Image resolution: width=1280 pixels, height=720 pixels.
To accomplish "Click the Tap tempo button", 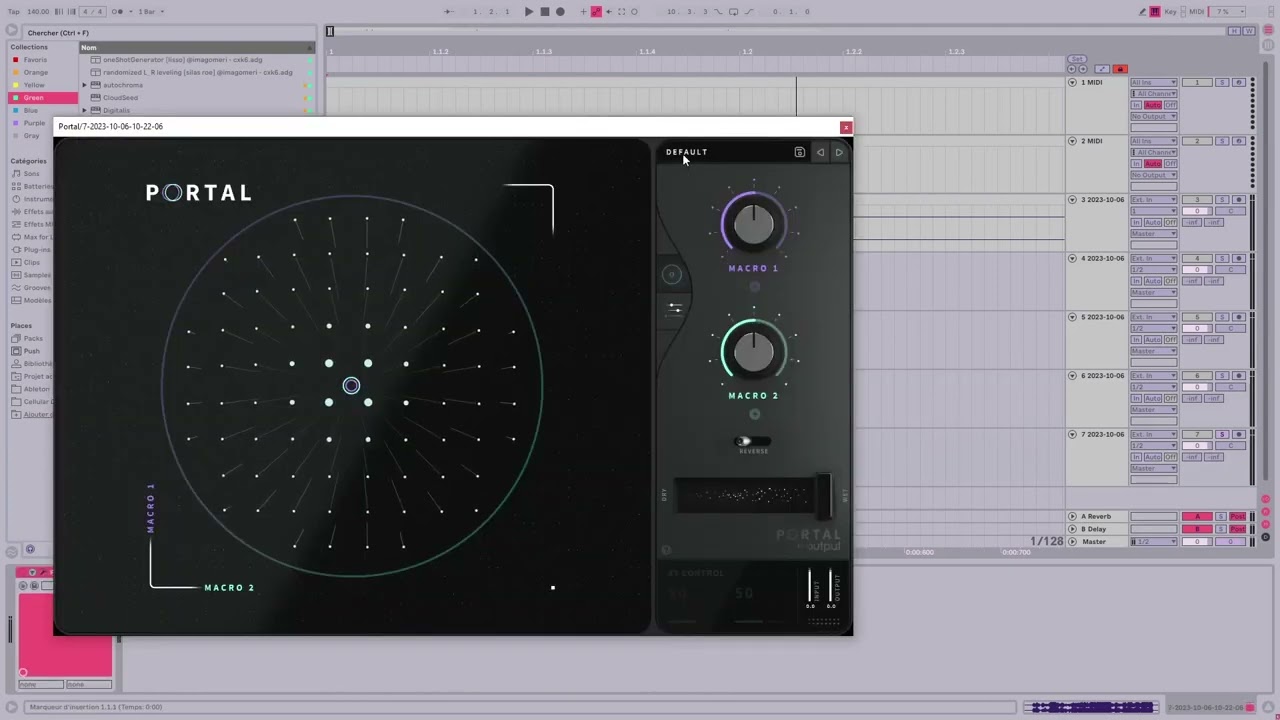I will coord(14,12).
